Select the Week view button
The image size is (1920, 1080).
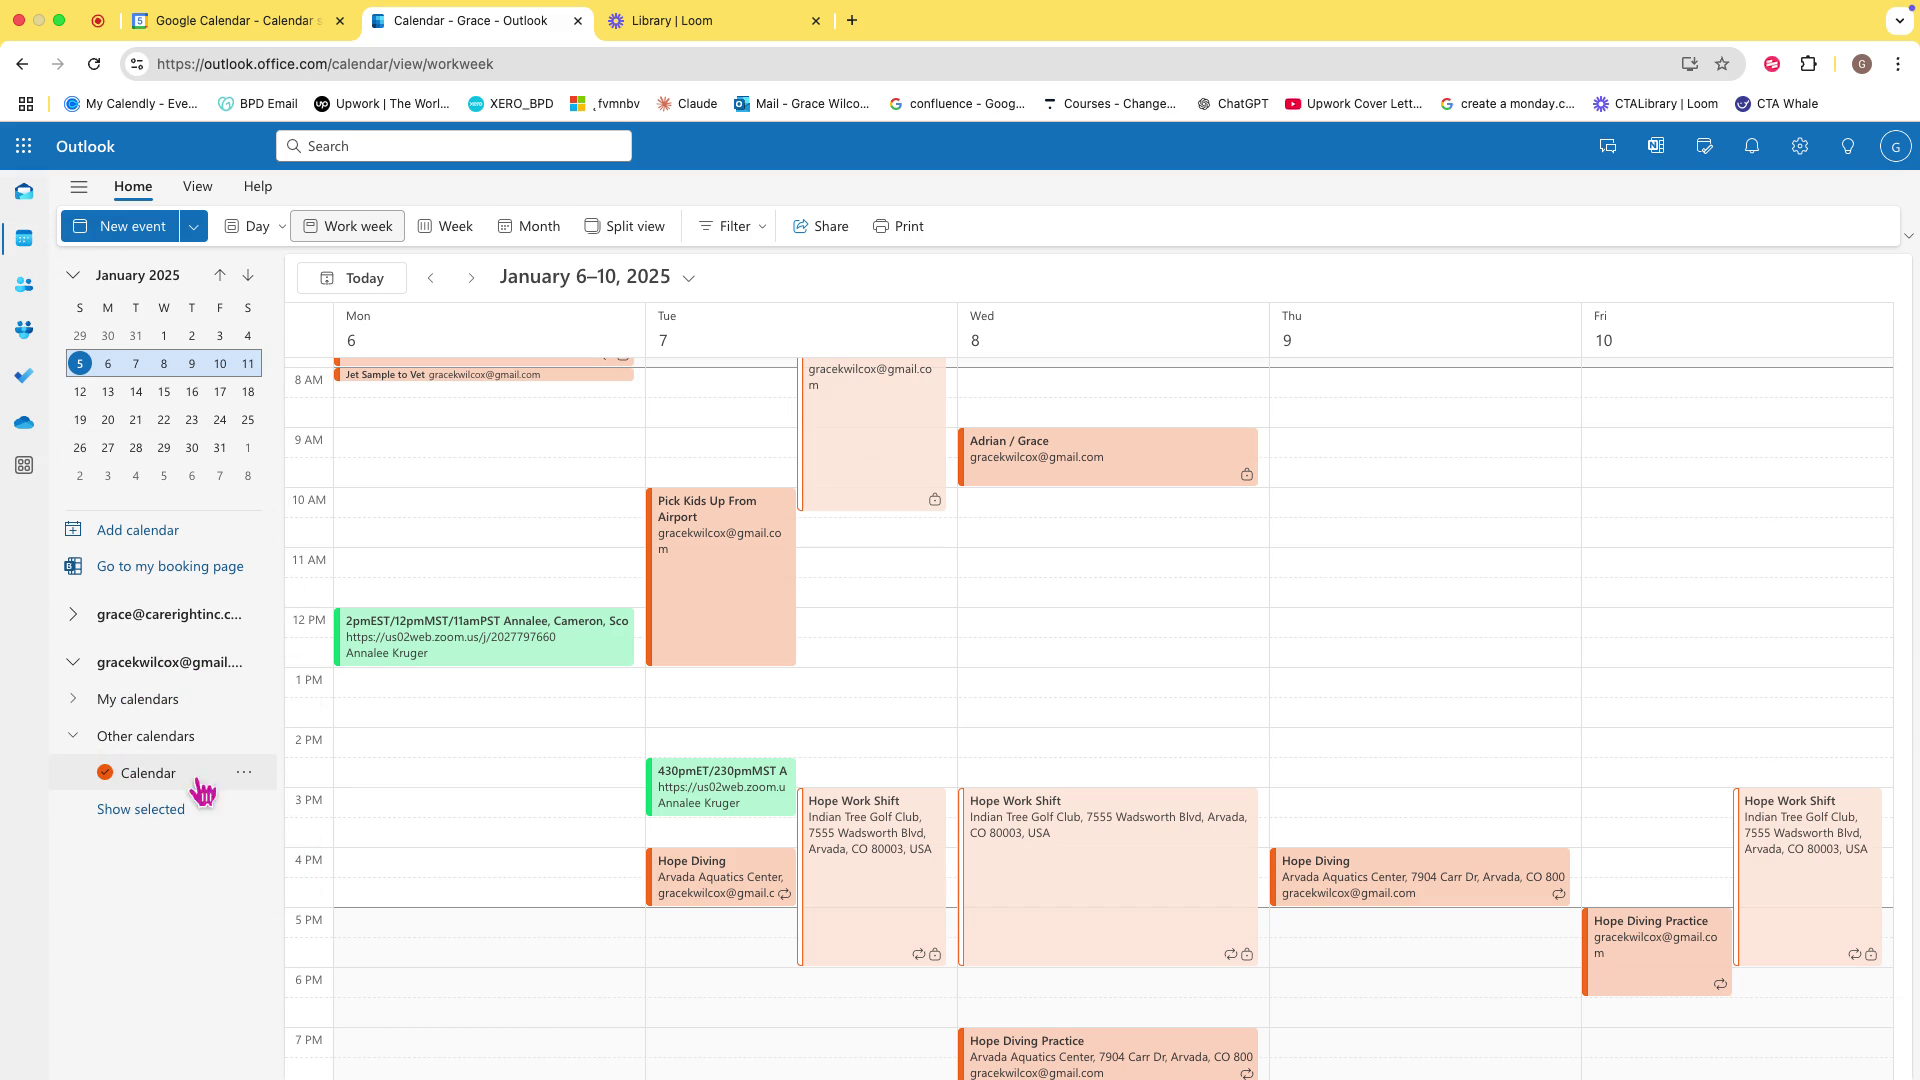[x=445, y=226]
